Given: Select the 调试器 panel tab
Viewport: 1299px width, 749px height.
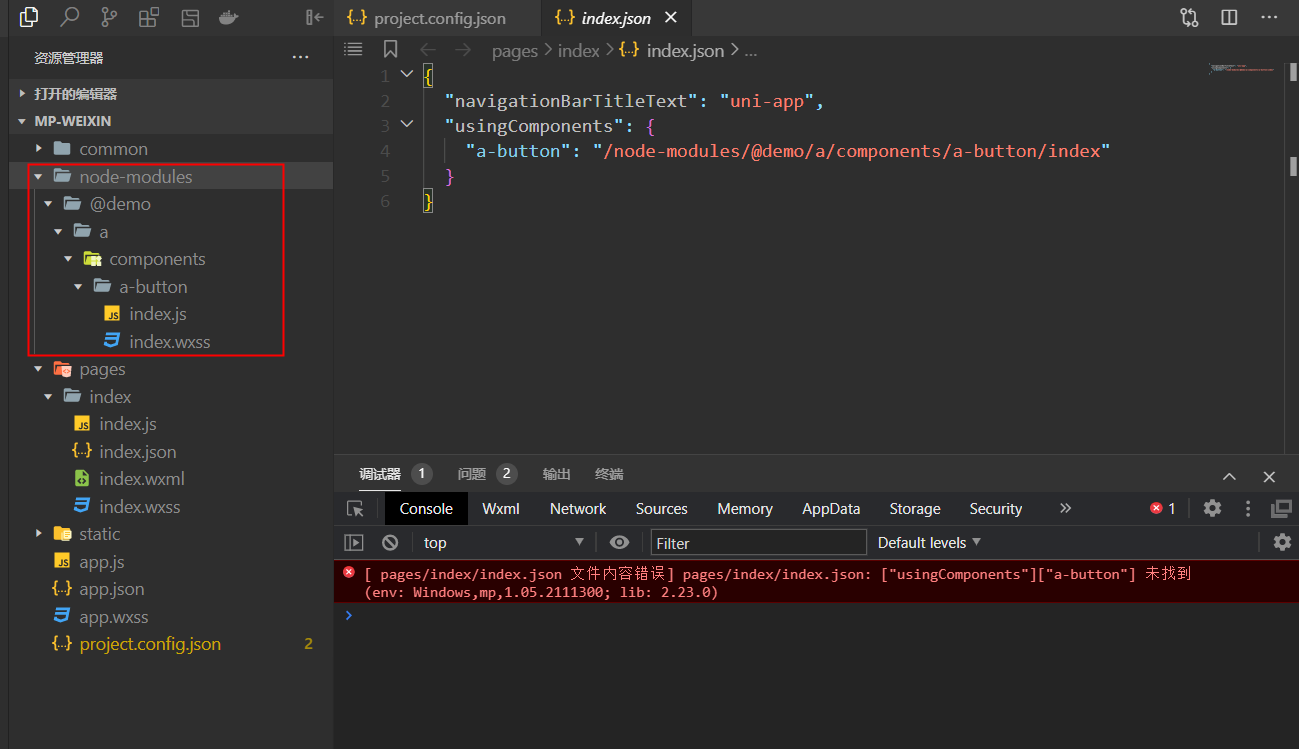Looking at the screenshot, I should click(x=395, y=474).
